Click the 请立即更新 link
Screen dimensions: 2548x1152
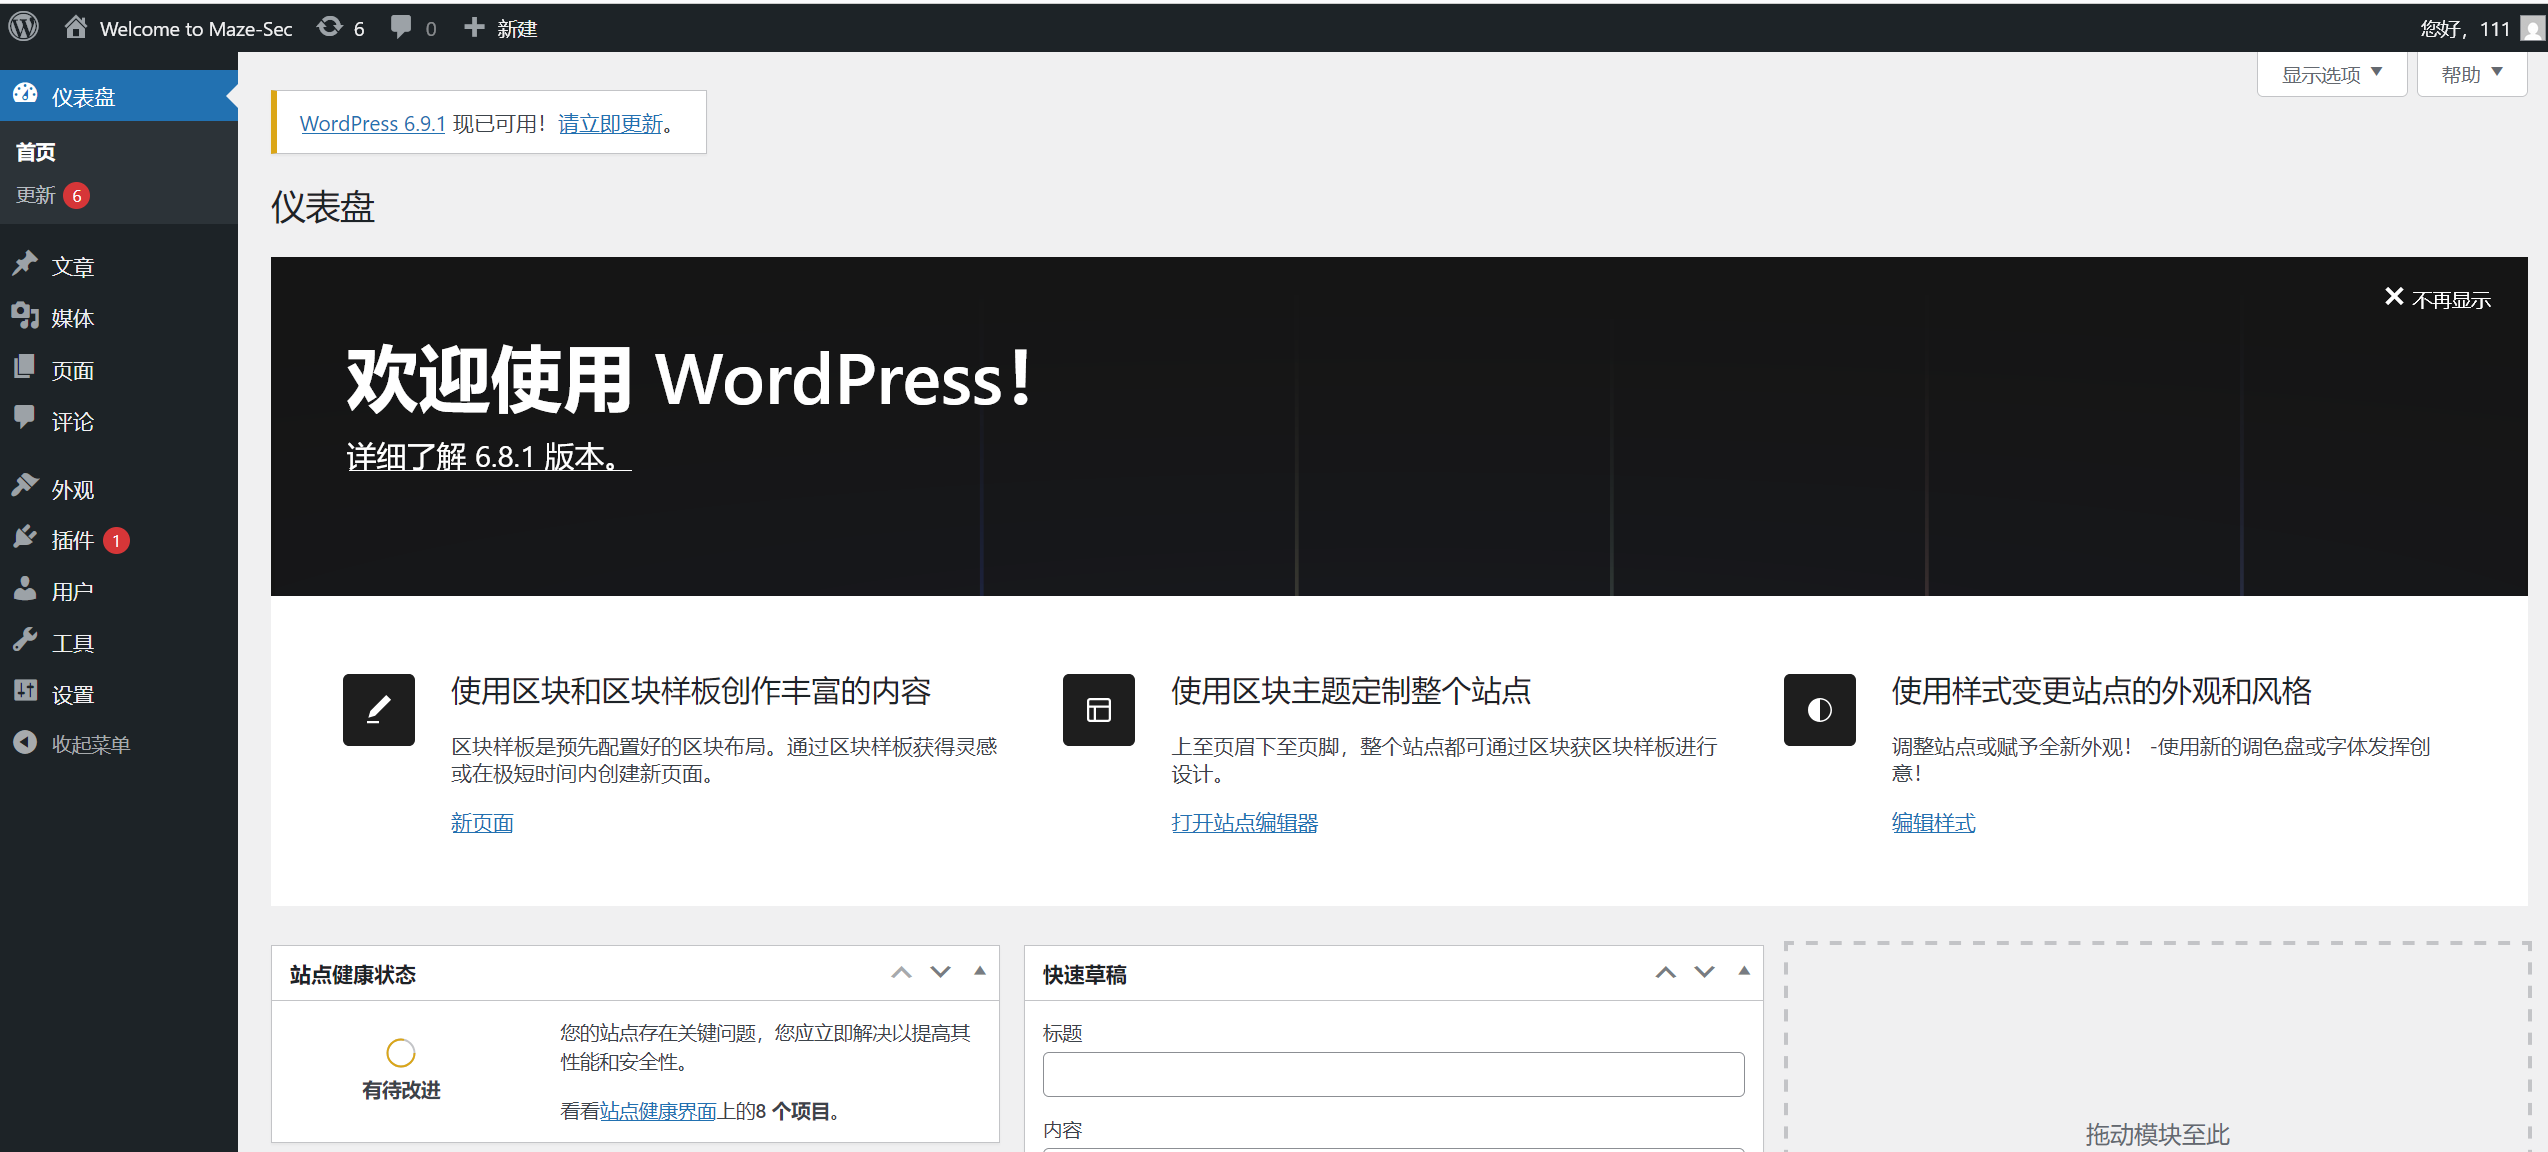tap(610, 123)
